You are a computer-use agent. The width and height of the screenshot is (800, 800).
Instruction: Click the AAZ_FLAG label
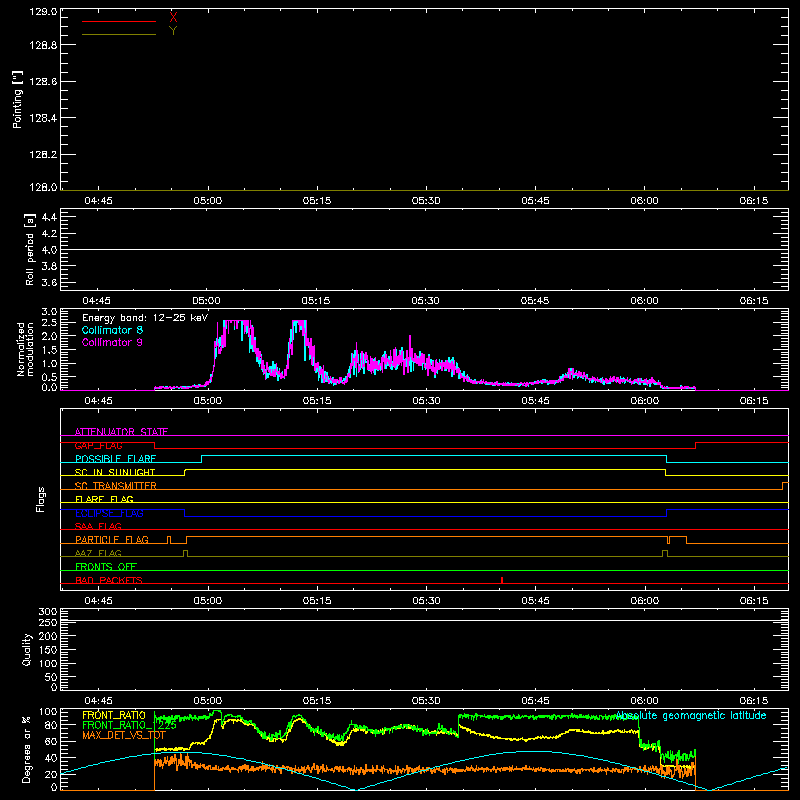[98, 553]
